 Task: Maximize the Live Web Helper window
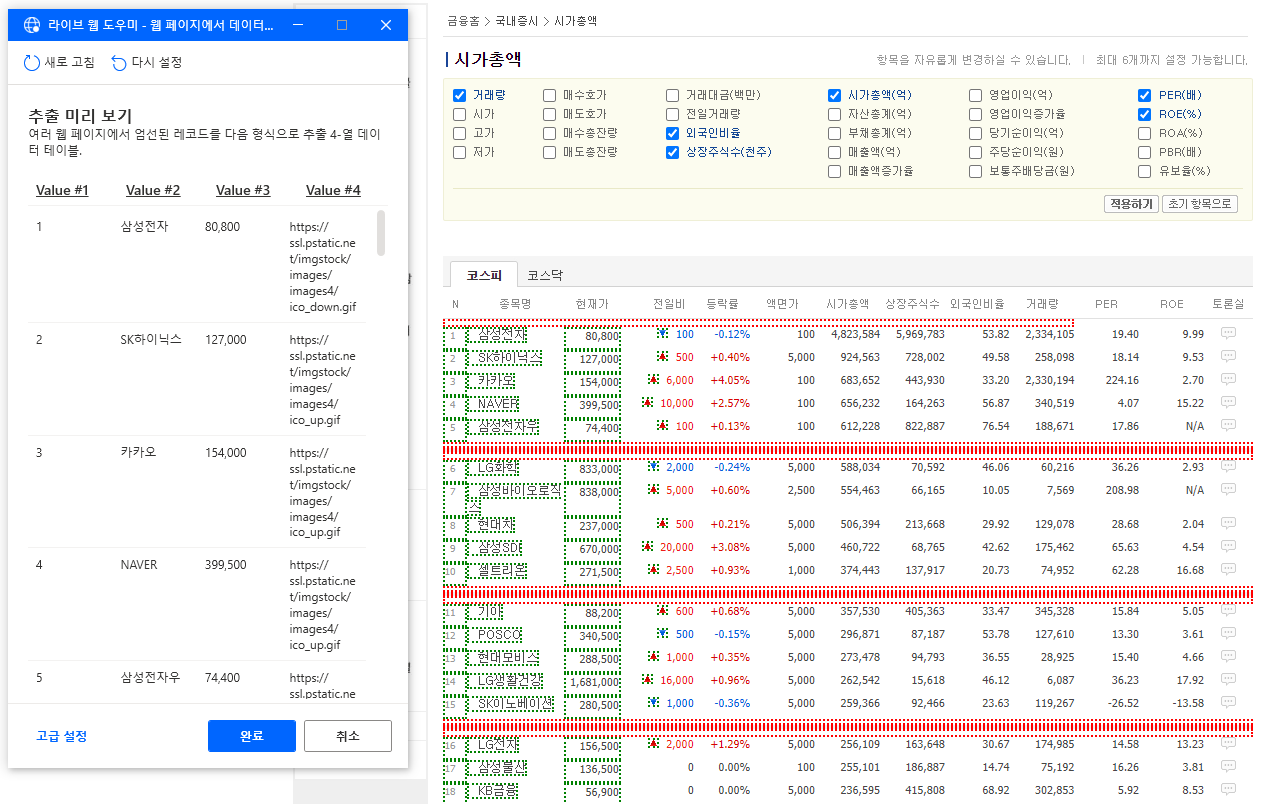coord(342,25)
